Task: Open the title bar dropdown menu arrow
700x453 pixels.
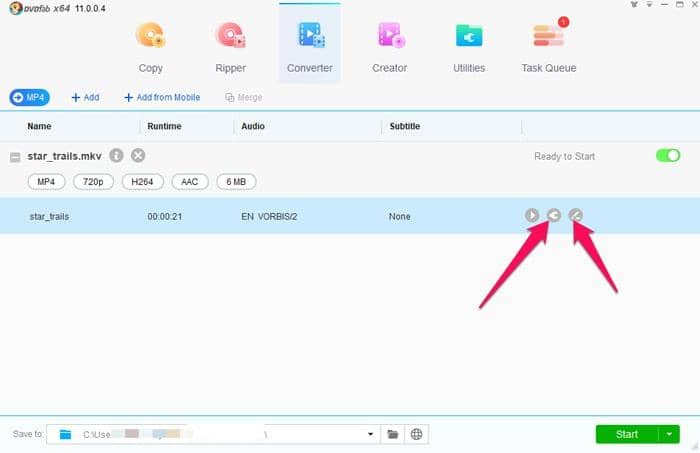Action: [649, 4]
